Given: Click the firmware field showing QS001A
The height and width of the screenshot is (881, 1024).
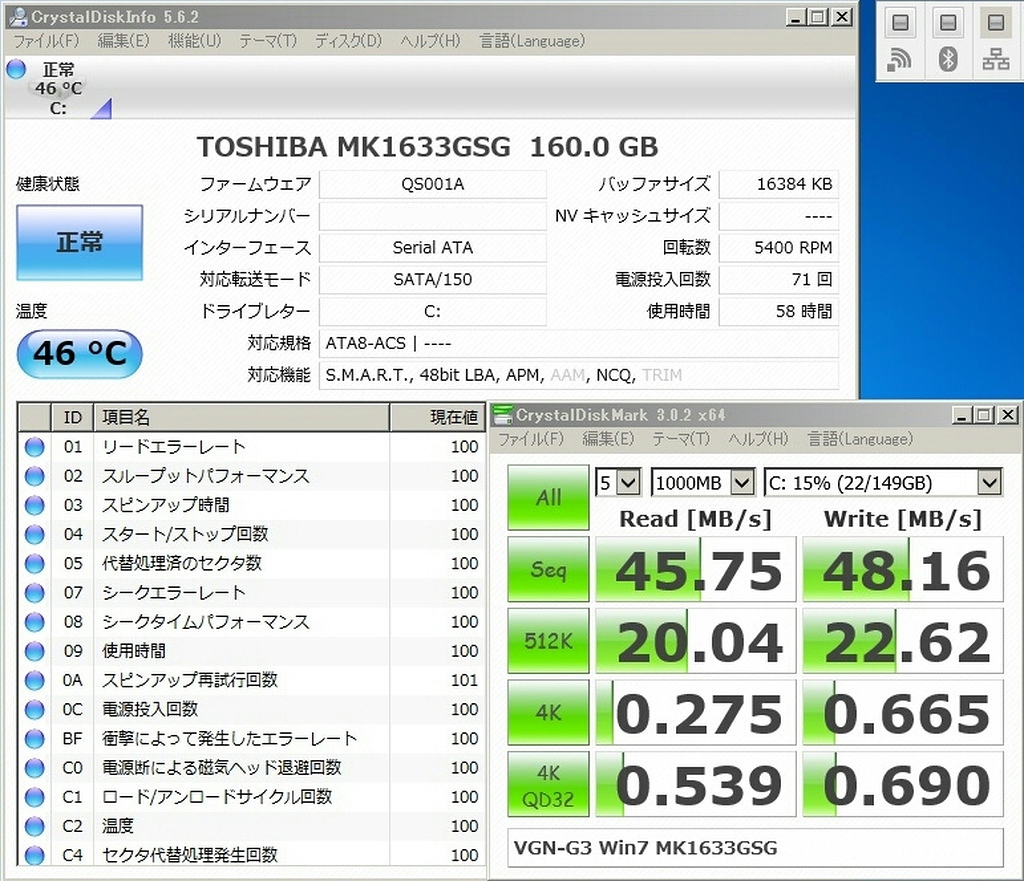Looking at the screenshot, I should tap(432, 184).
